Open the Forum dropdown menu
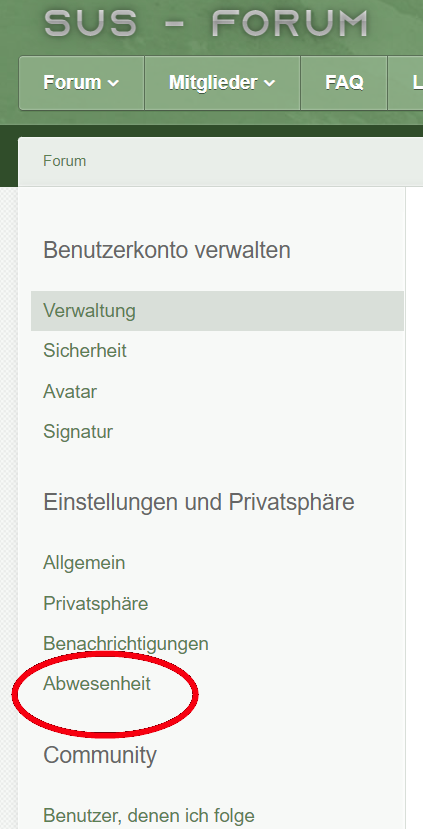Screen dimensions: 423x829 (x=81, y=83)
